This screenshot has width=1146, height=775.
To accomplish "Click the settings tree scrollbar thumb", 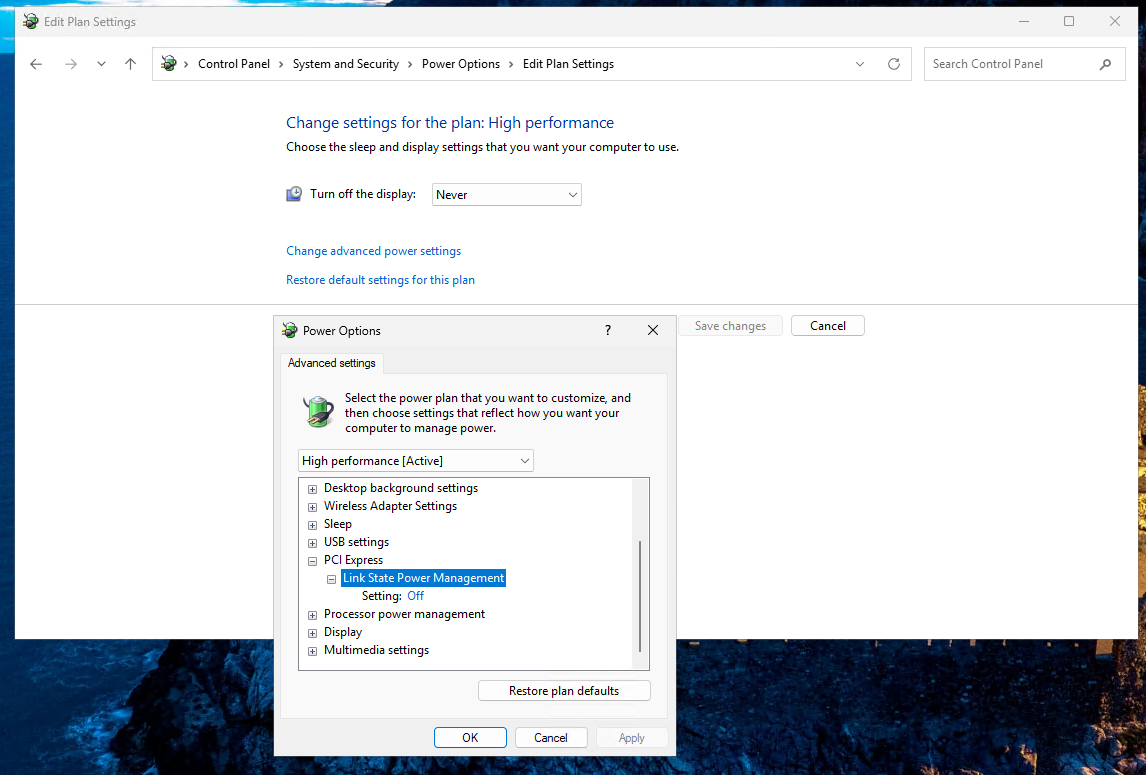I will 640,596.
